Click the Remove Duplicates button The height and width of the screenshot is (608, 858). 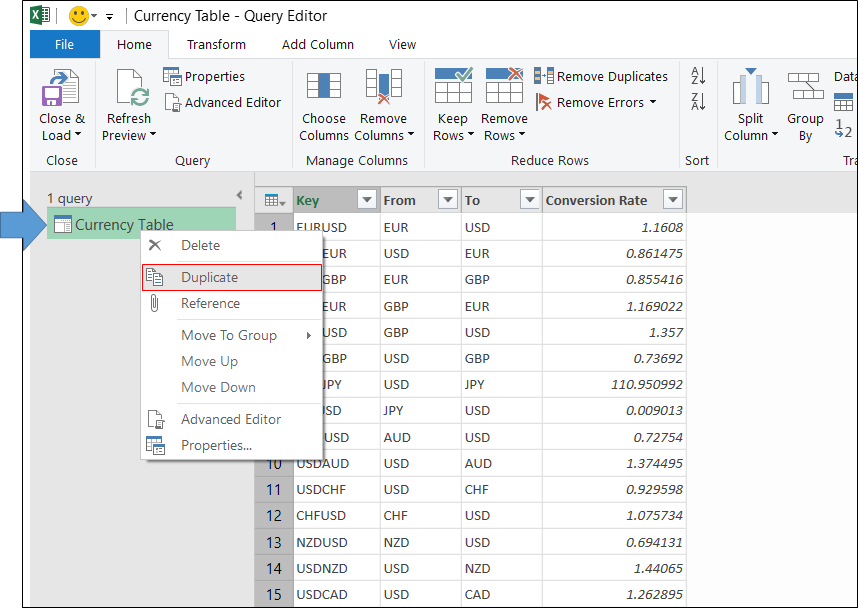(x=601, y=76)
